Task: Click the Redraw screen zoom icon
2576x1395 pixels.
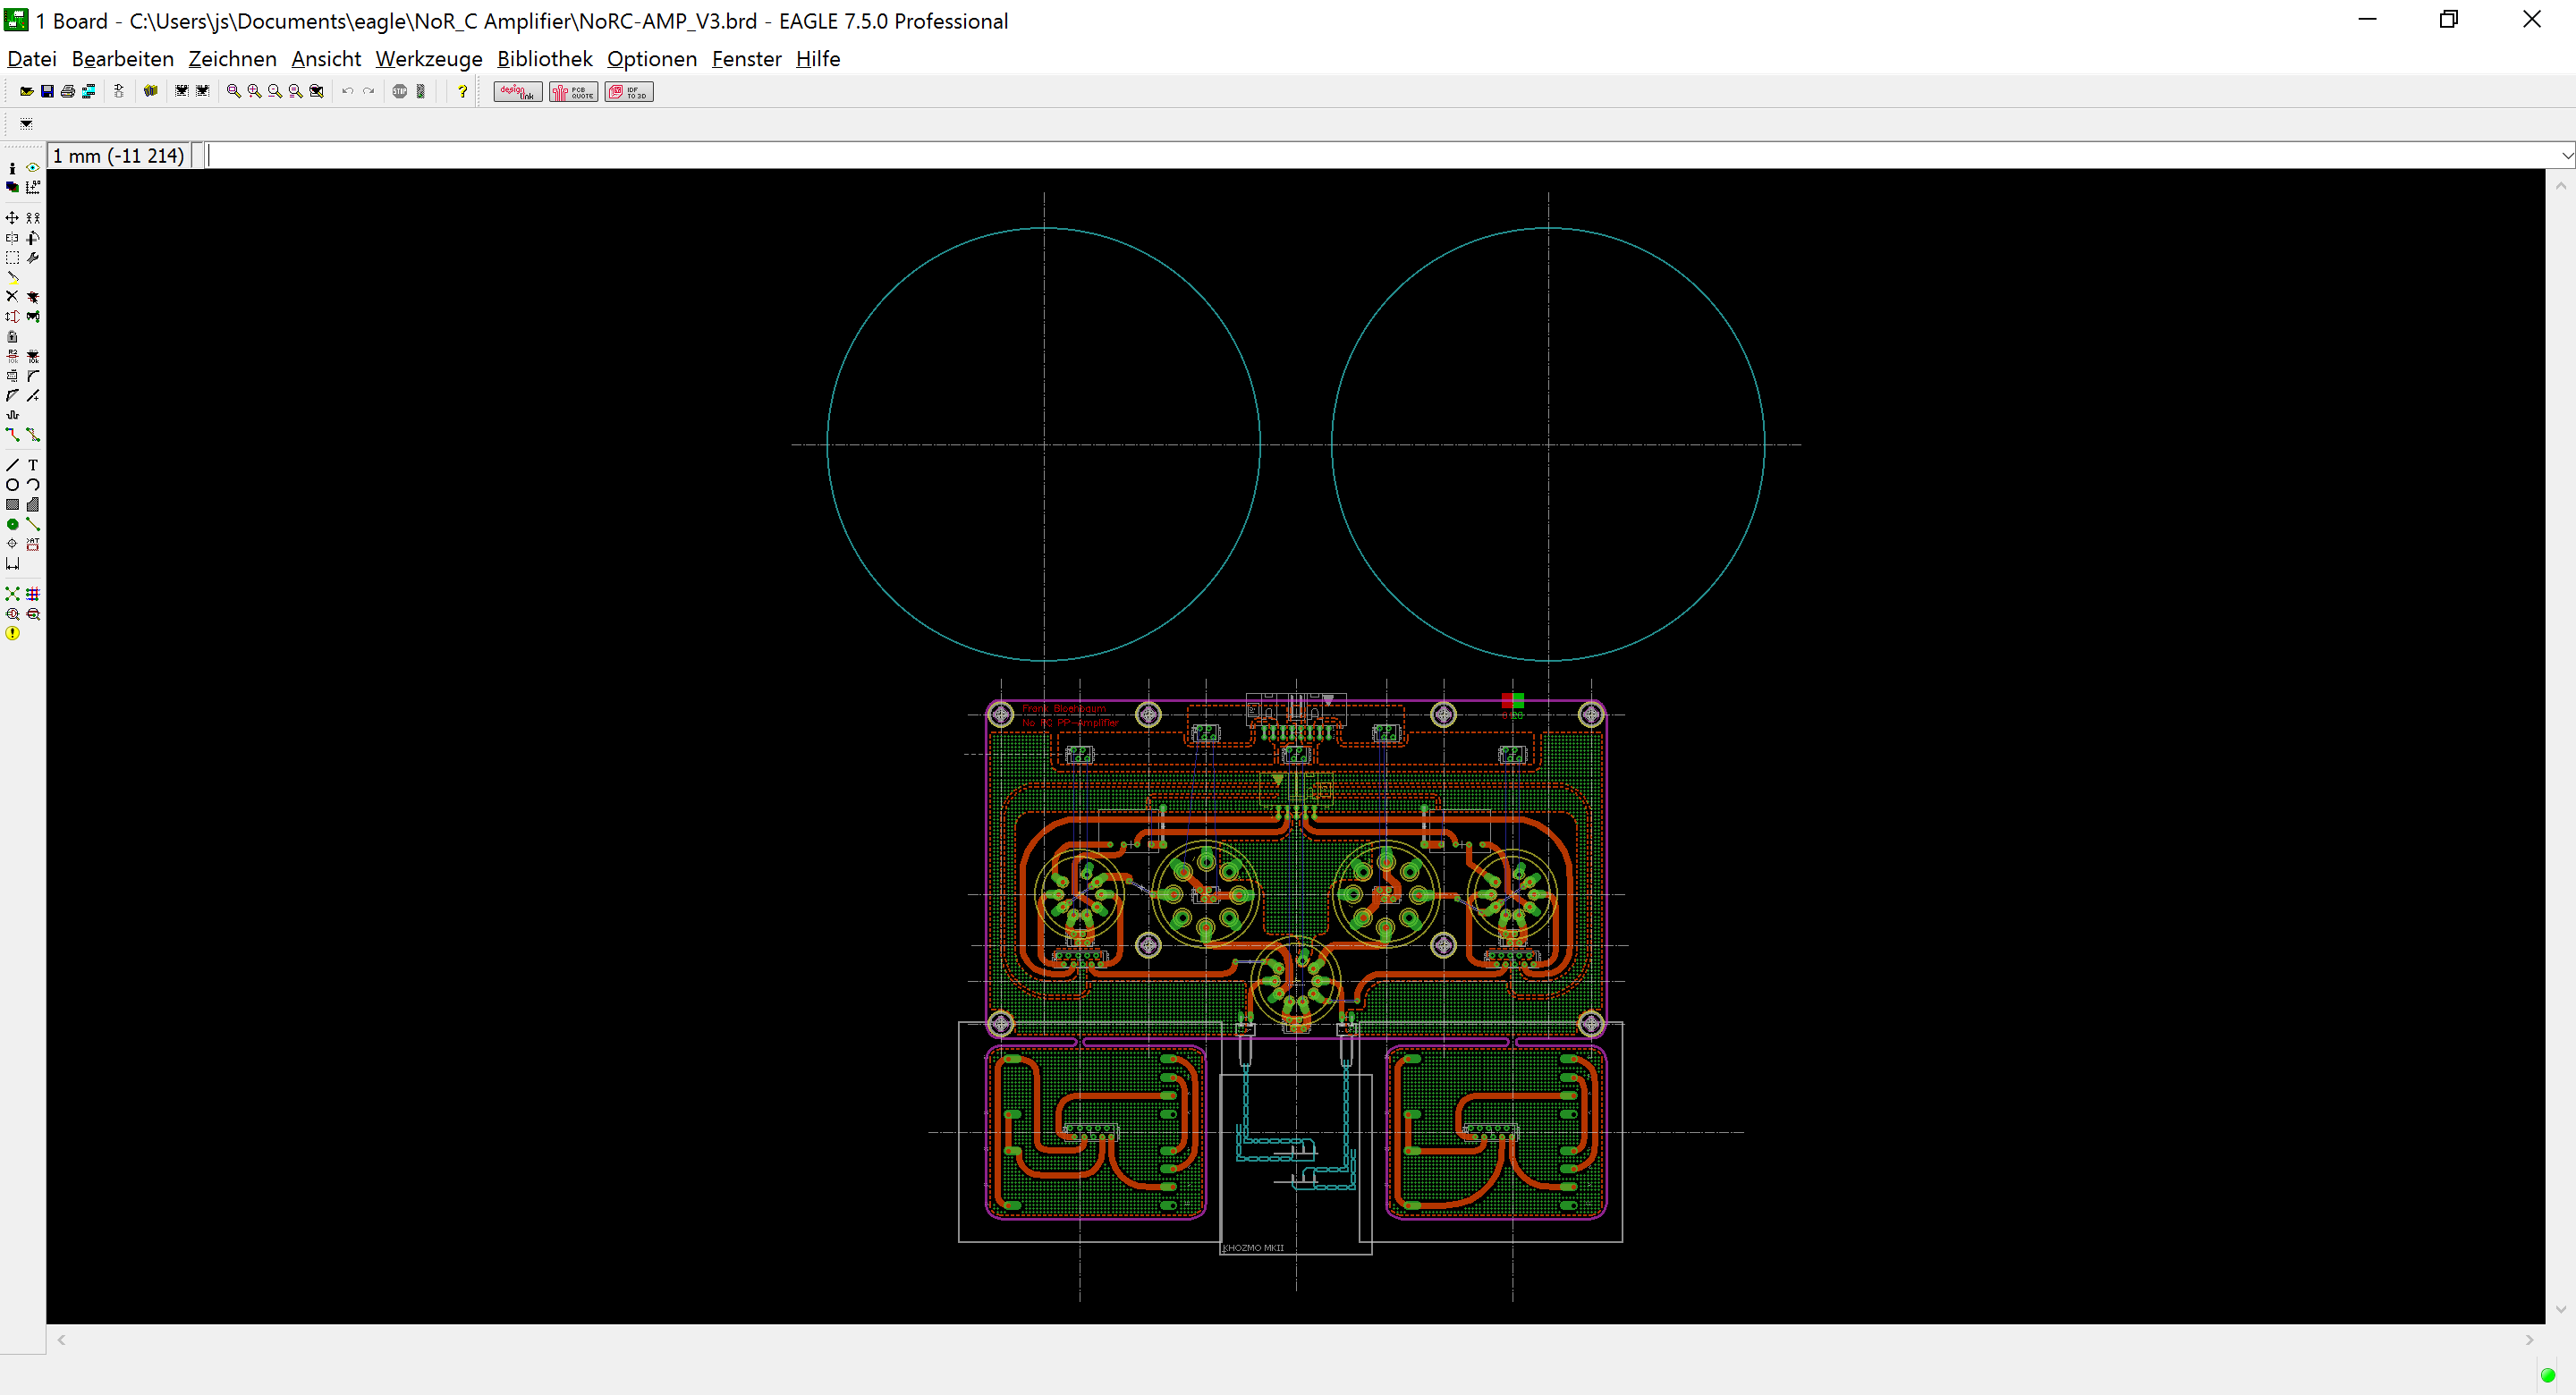Action: pos(295,91)
